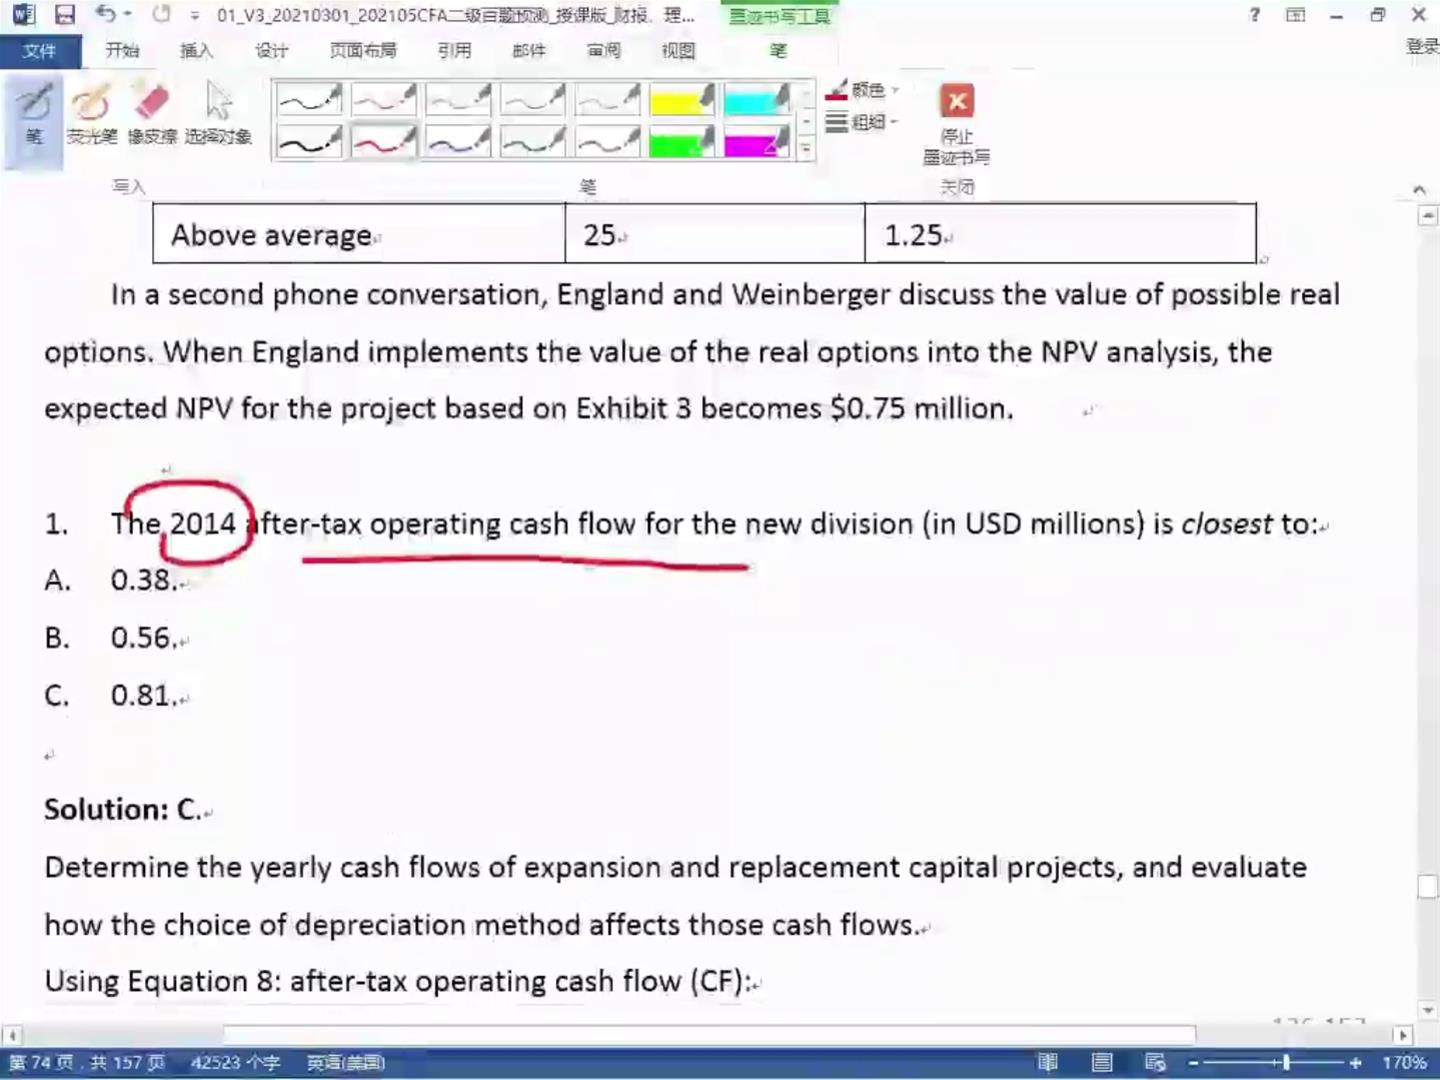Image resolution: width=1440 pixels, height=1080 pixels.
Task: Switch to Read Mode view
Action: click(1048, 1062)
